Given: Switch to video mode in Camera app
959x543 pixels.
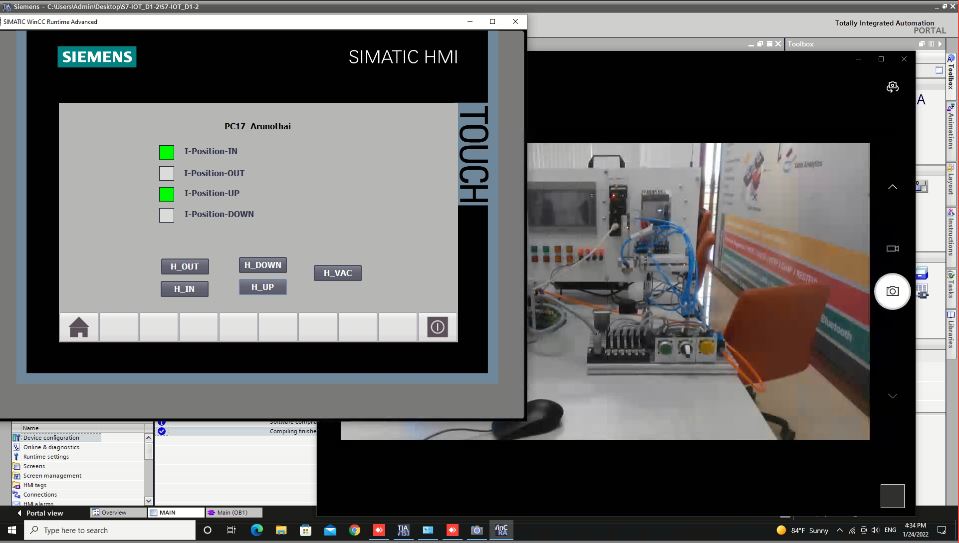Looking at the screenshot, I should 892,248.
